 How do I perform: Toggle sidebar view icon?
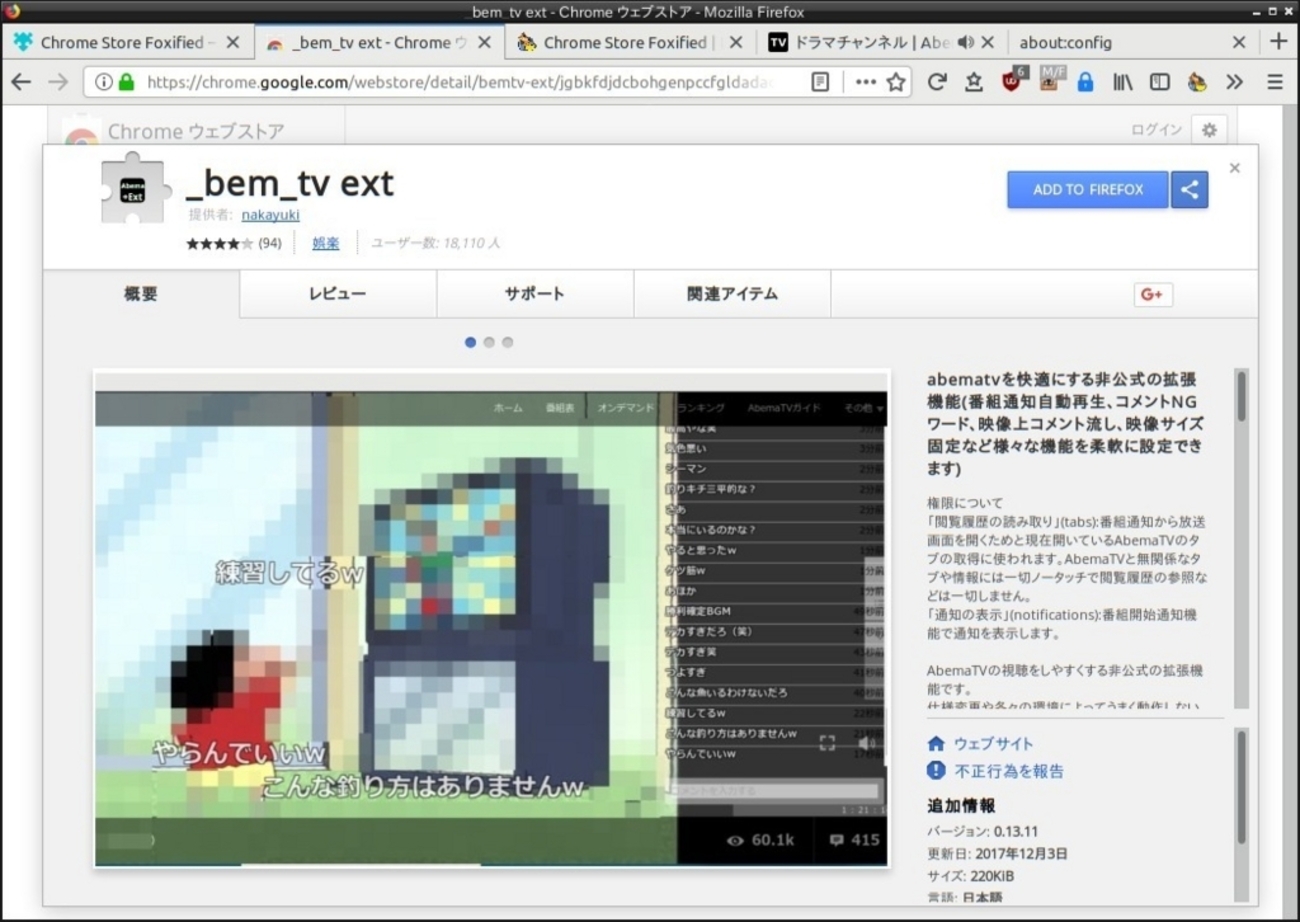[x=1160, y=82]
